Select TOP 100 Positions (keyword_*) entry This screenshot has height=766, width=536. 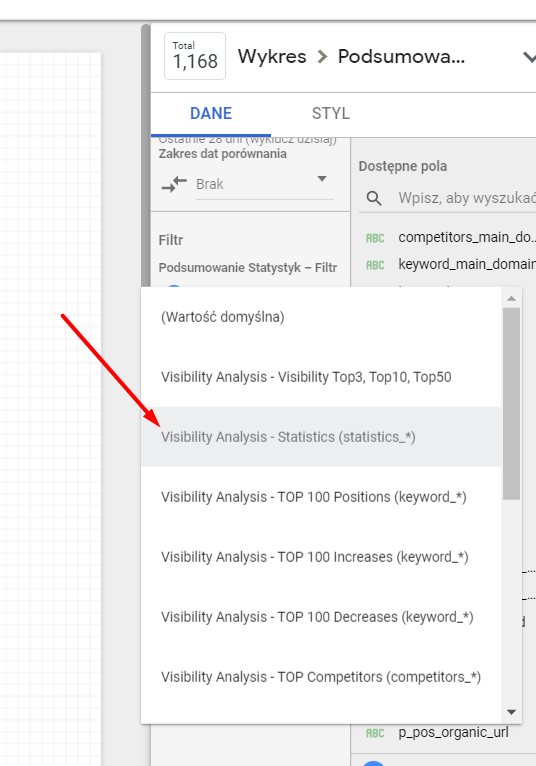tap(321, 497)
